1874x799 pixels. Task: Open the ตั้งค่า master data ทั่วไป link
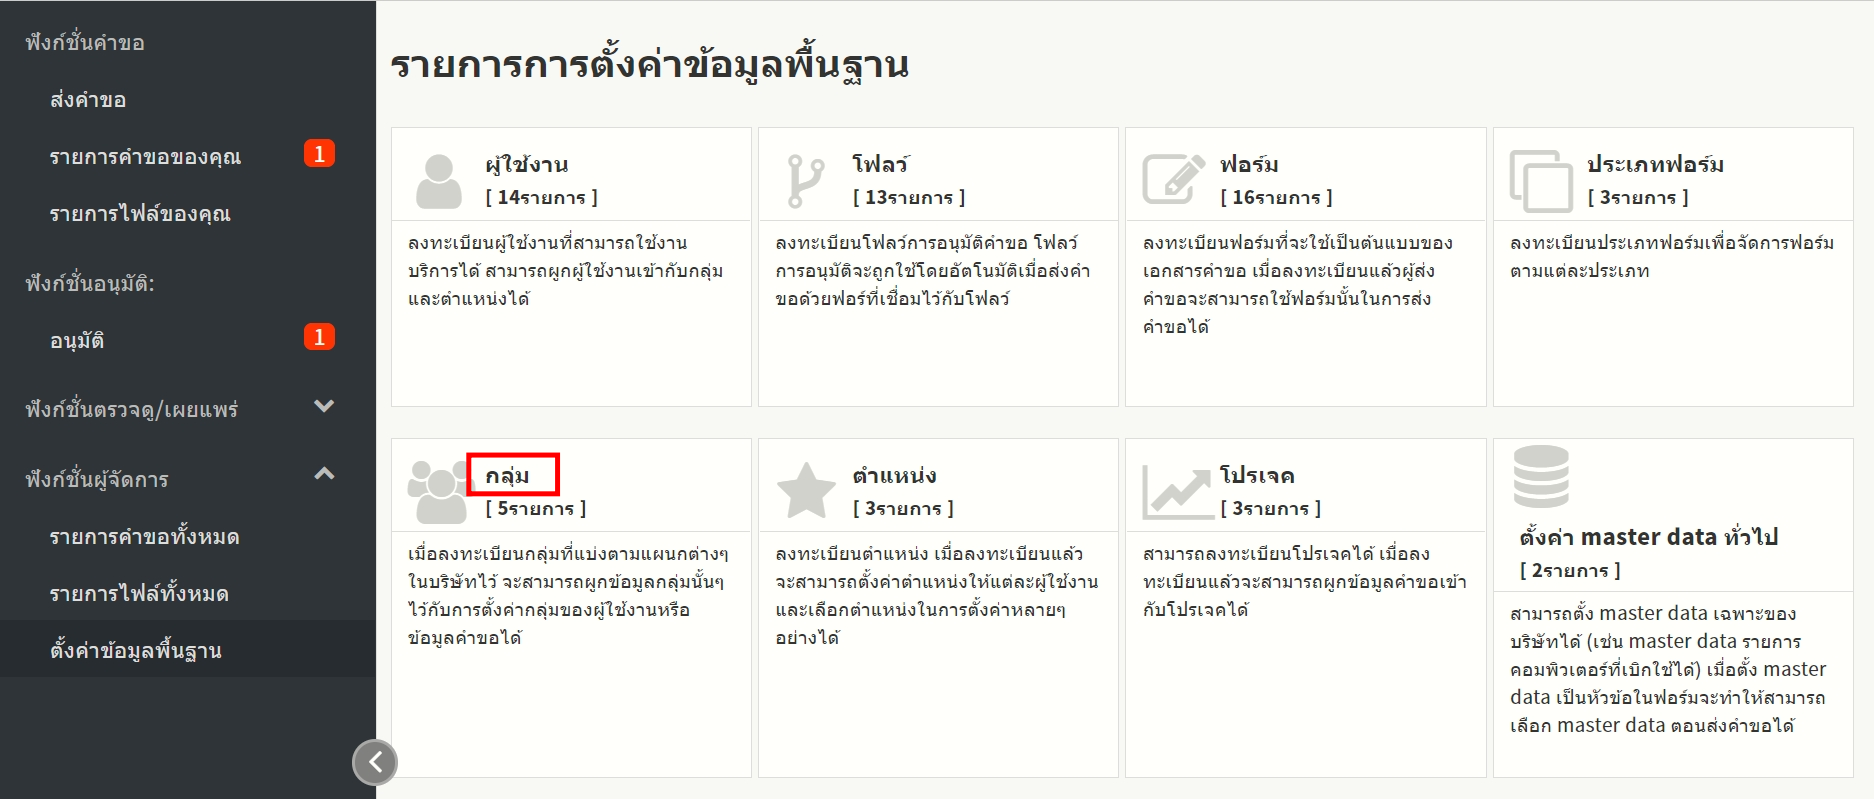pyautogui.click(x=1648, y=537)
